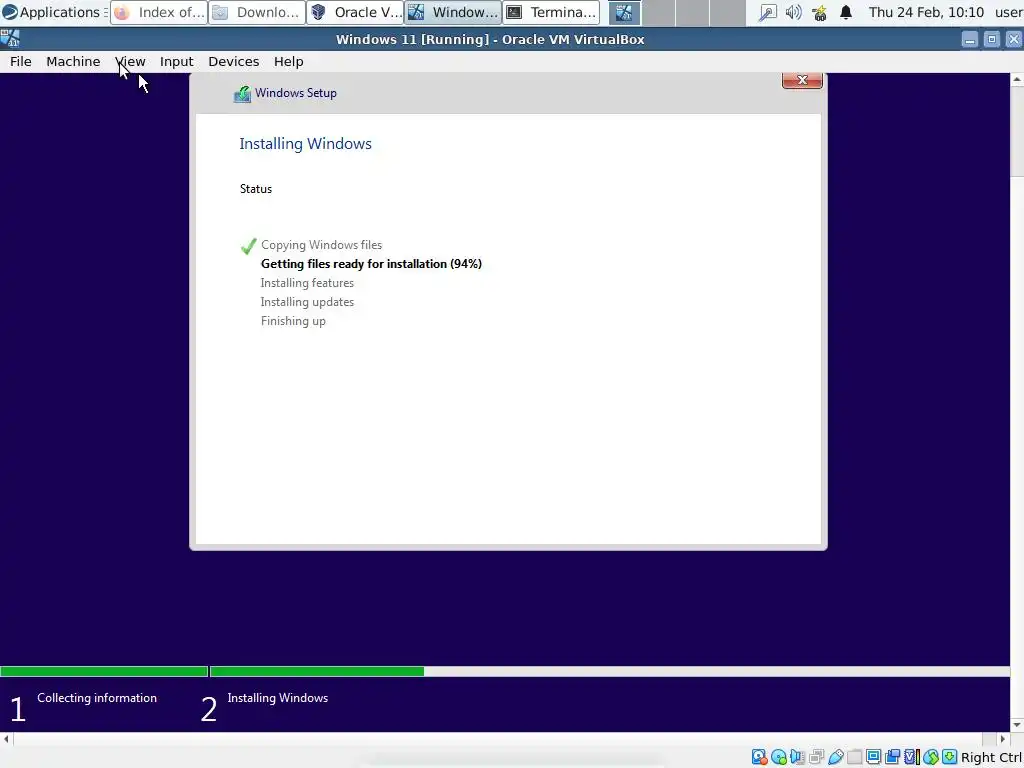
Task: Click the network connection tray icon
Action: (767, 12)
